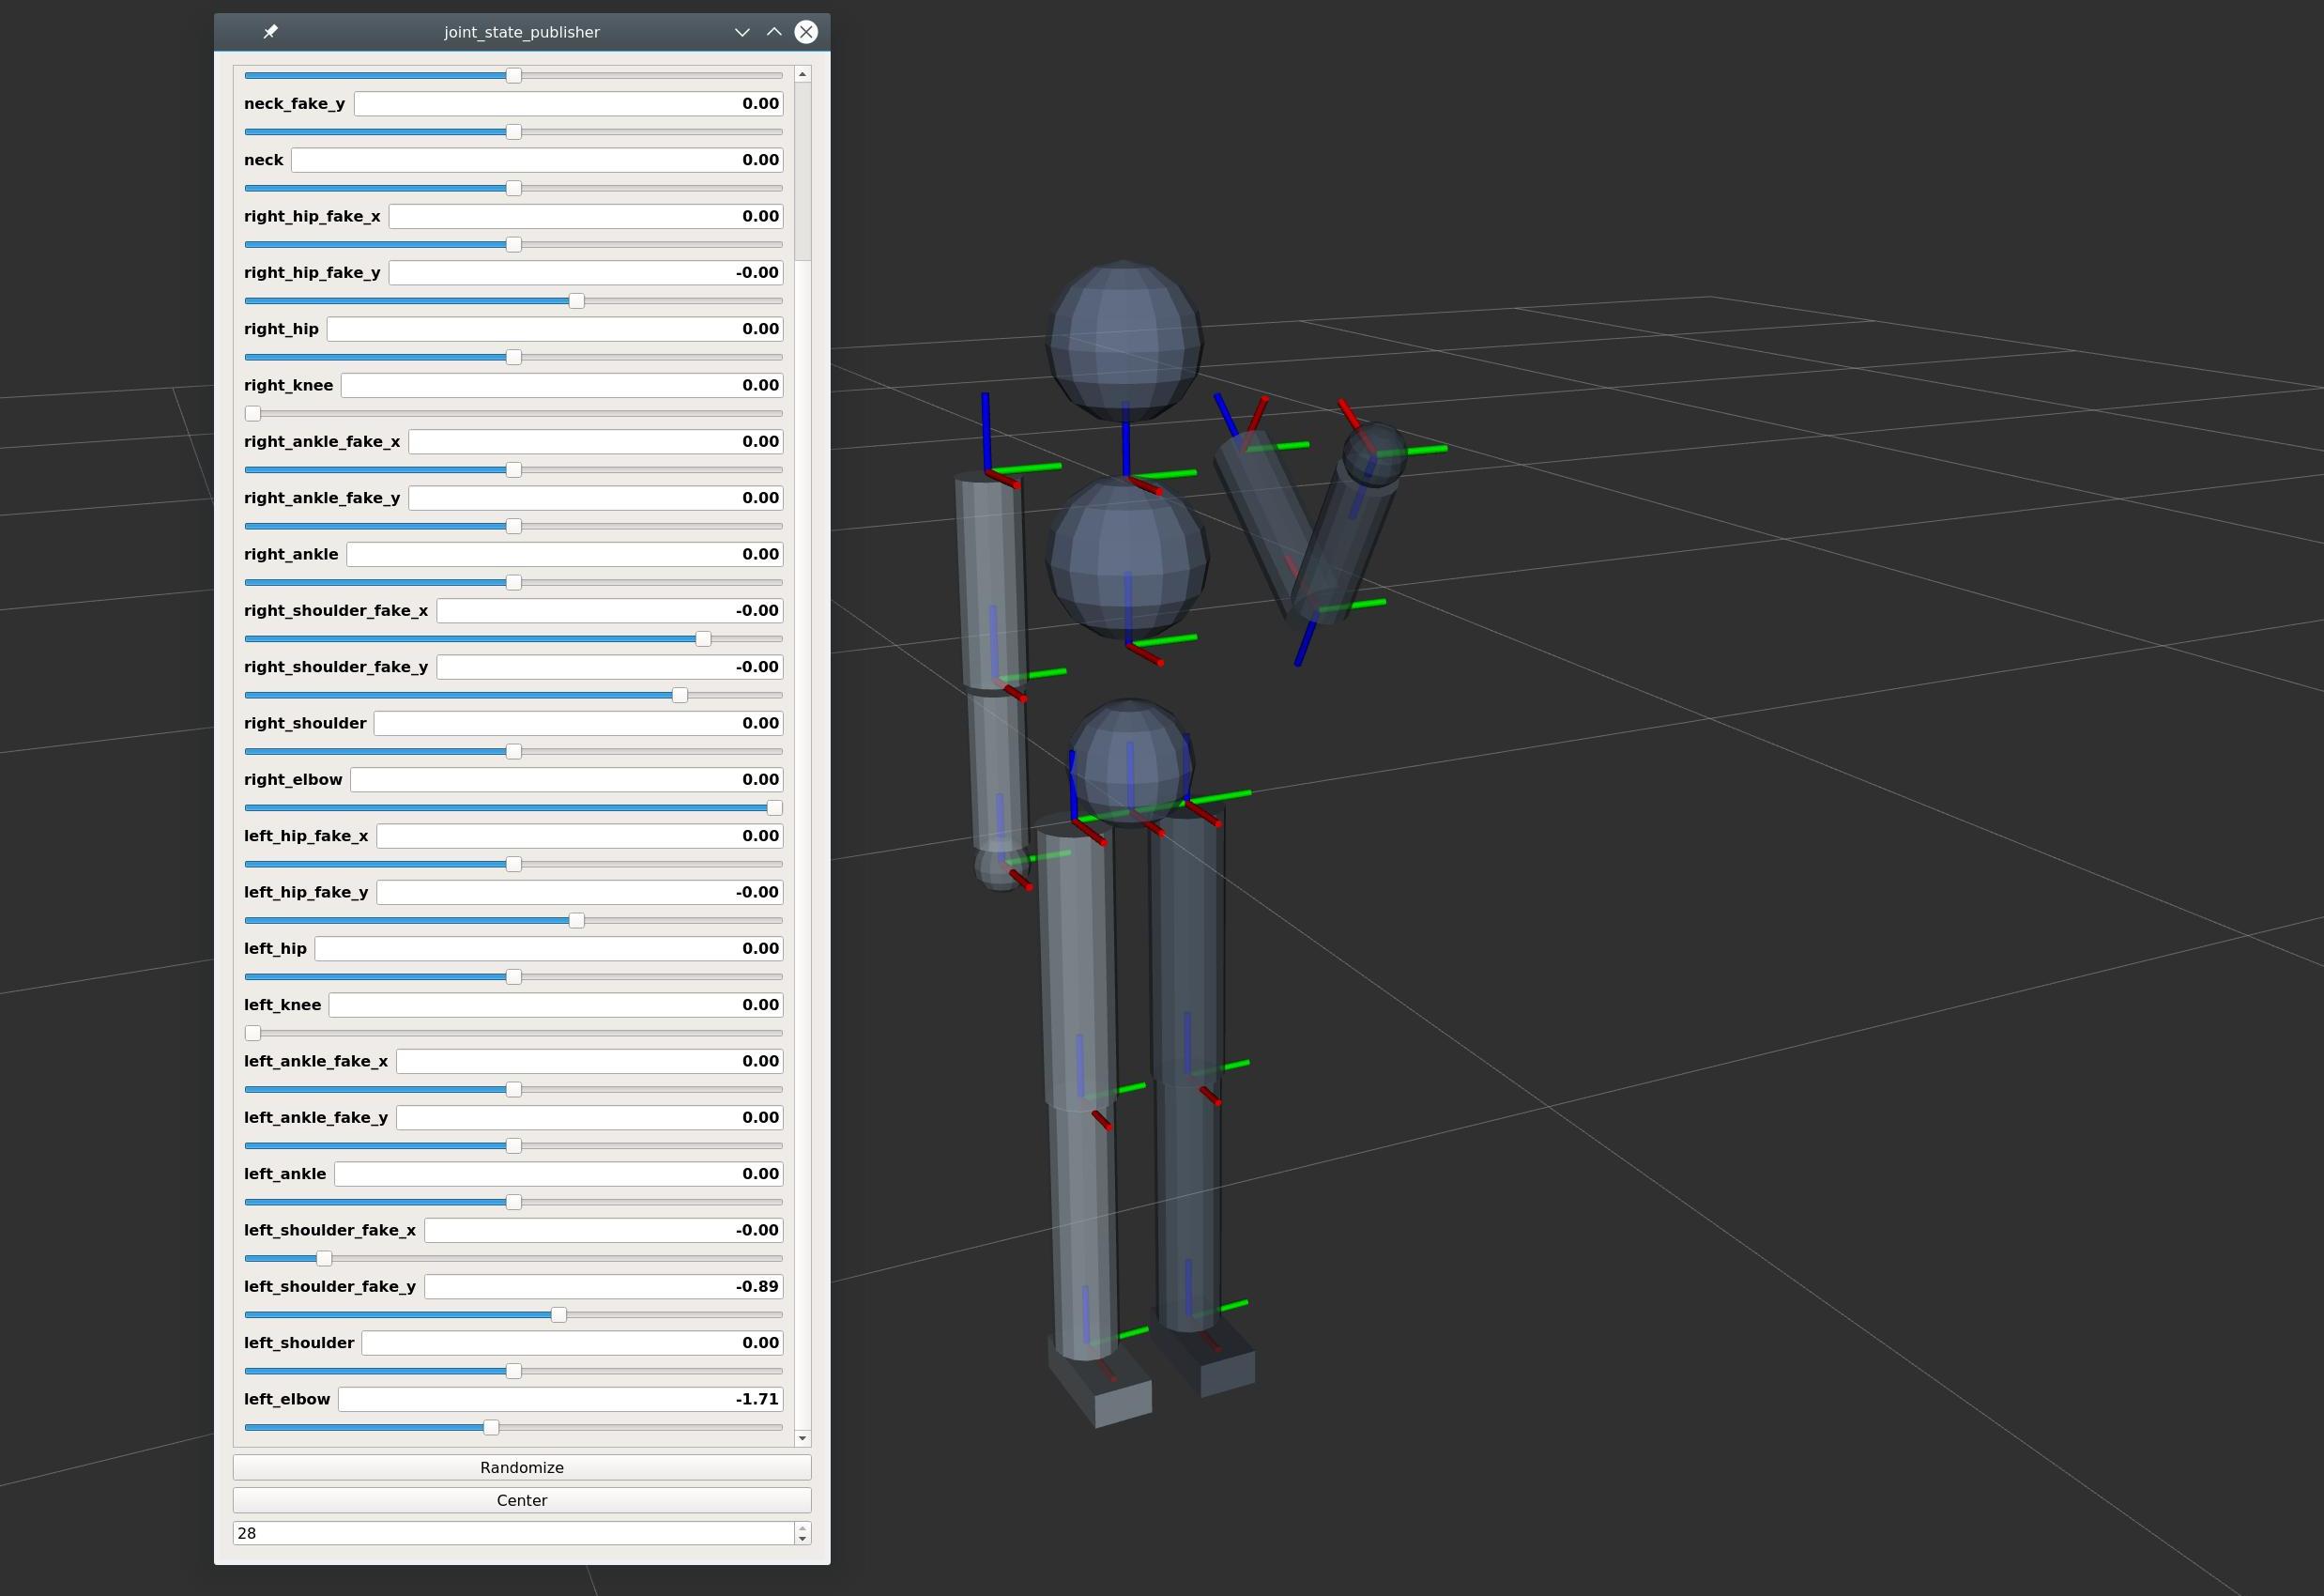The width and height of the screenshot is (2324, 1596).
Task: Select the right_hip value field
Action: [553, 328]
